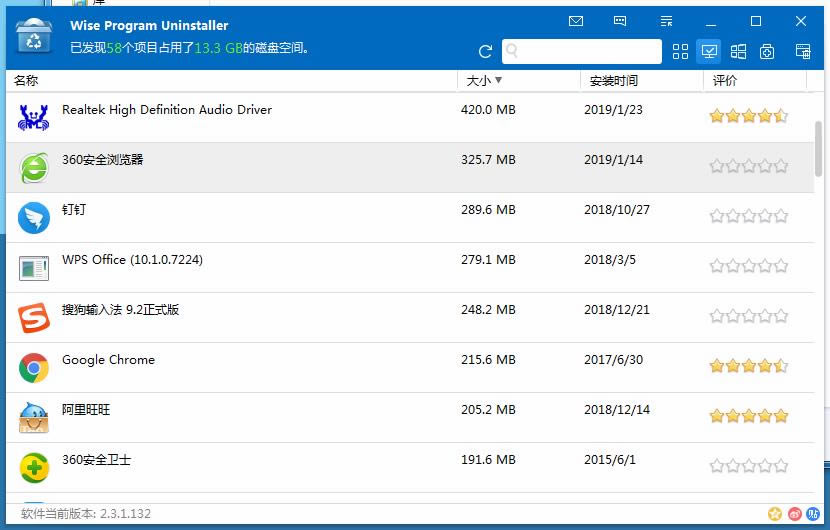Sort by the 名称 column header
The width and height of the screenshot is (830, 530).
click(26, 80)
